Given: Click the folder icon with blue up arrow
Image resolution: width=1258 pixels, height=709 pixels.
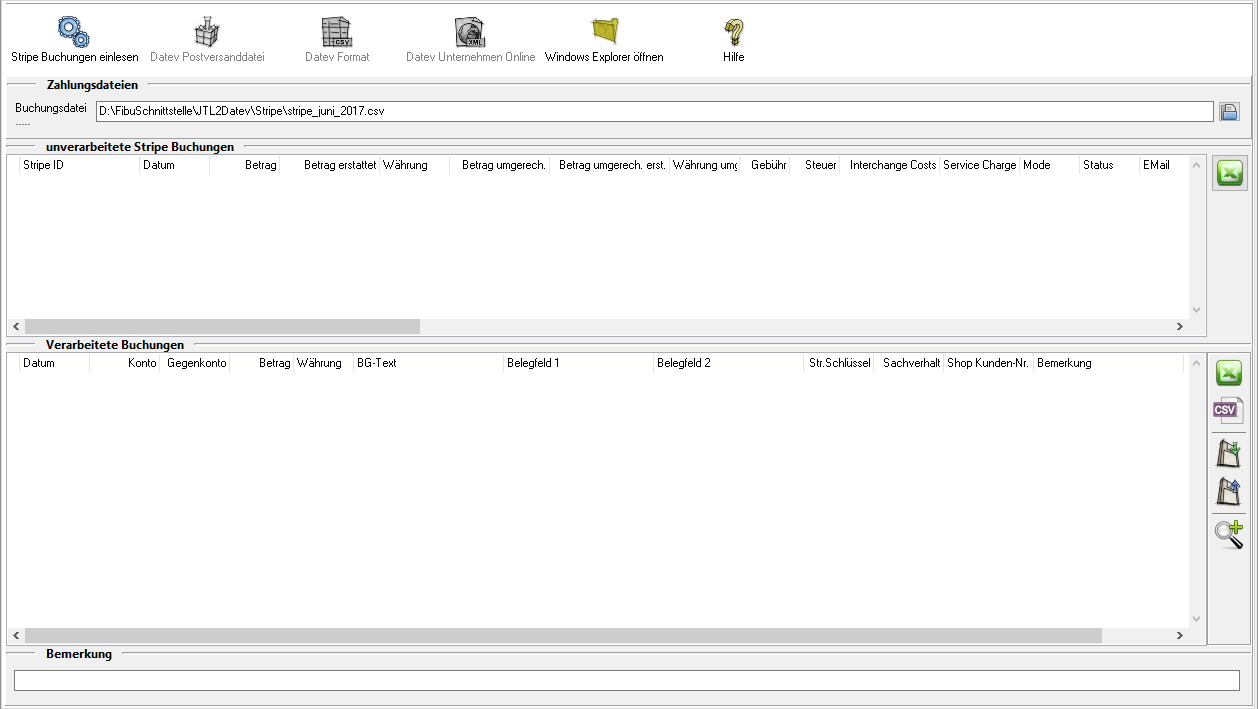Looking at the screenshot, I should pyautogui.click(x=1229, y=492).
